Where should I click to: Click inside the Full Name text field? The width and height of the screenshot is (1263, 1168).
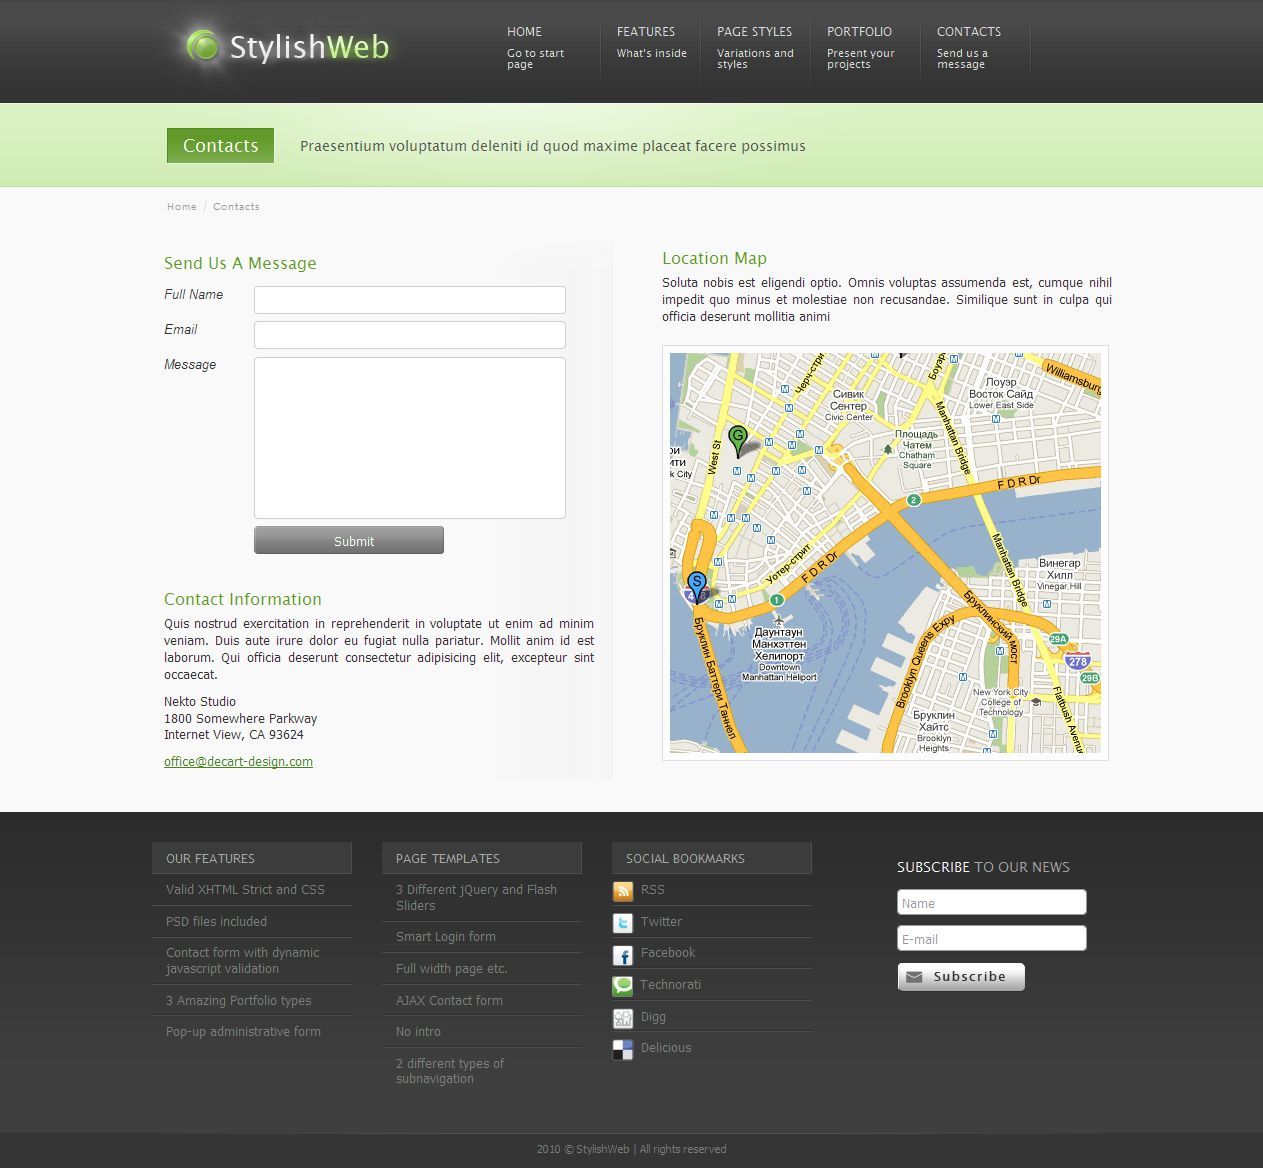(x=409, y=299)
